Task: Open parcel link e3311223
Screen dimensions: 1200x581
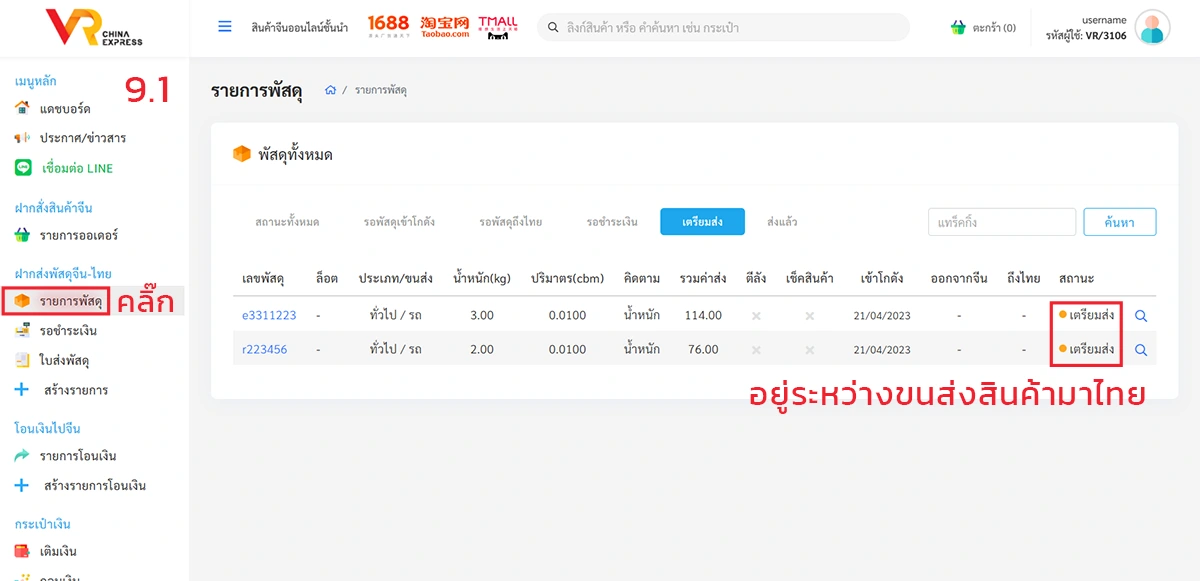Action: click(x=269, y=316)
